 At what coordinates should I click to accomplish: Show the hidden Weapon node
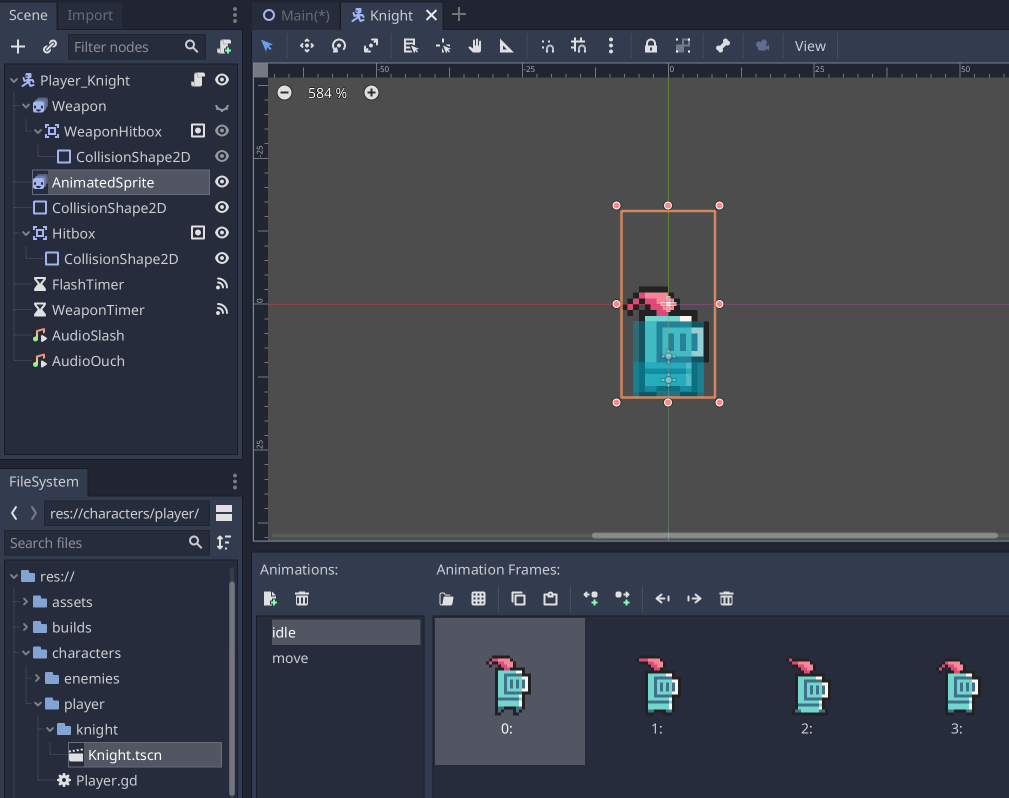(x=222, y=107)
